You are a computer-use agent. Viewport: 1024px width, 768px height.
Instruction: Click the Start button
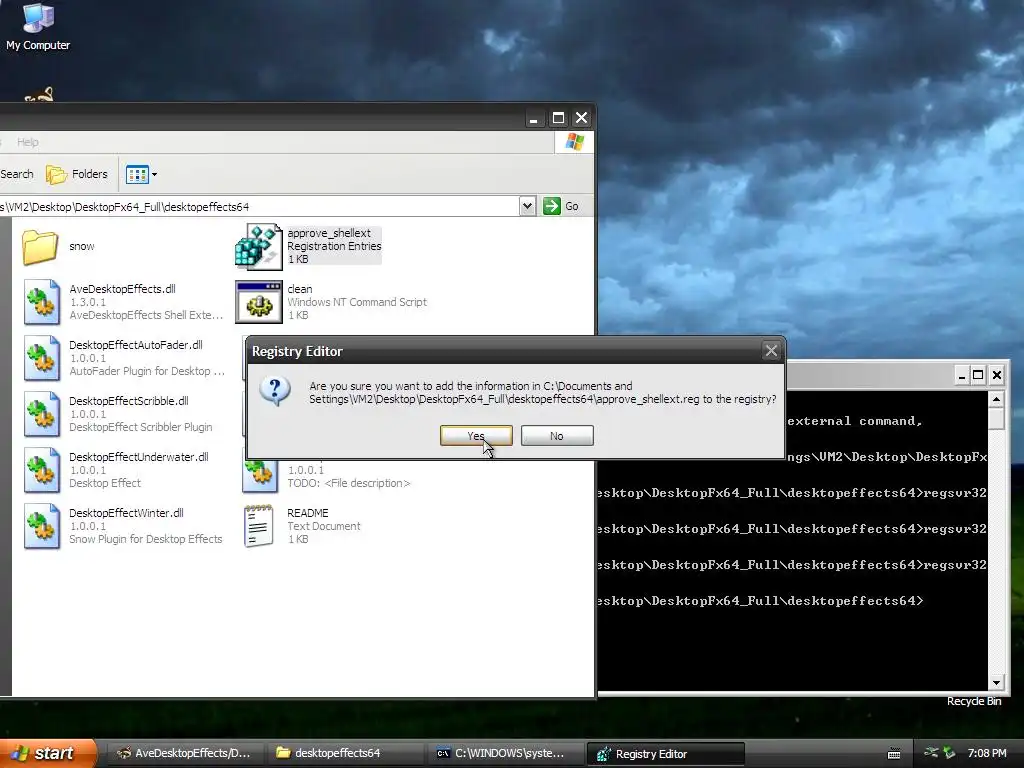(x=47, y=753)
